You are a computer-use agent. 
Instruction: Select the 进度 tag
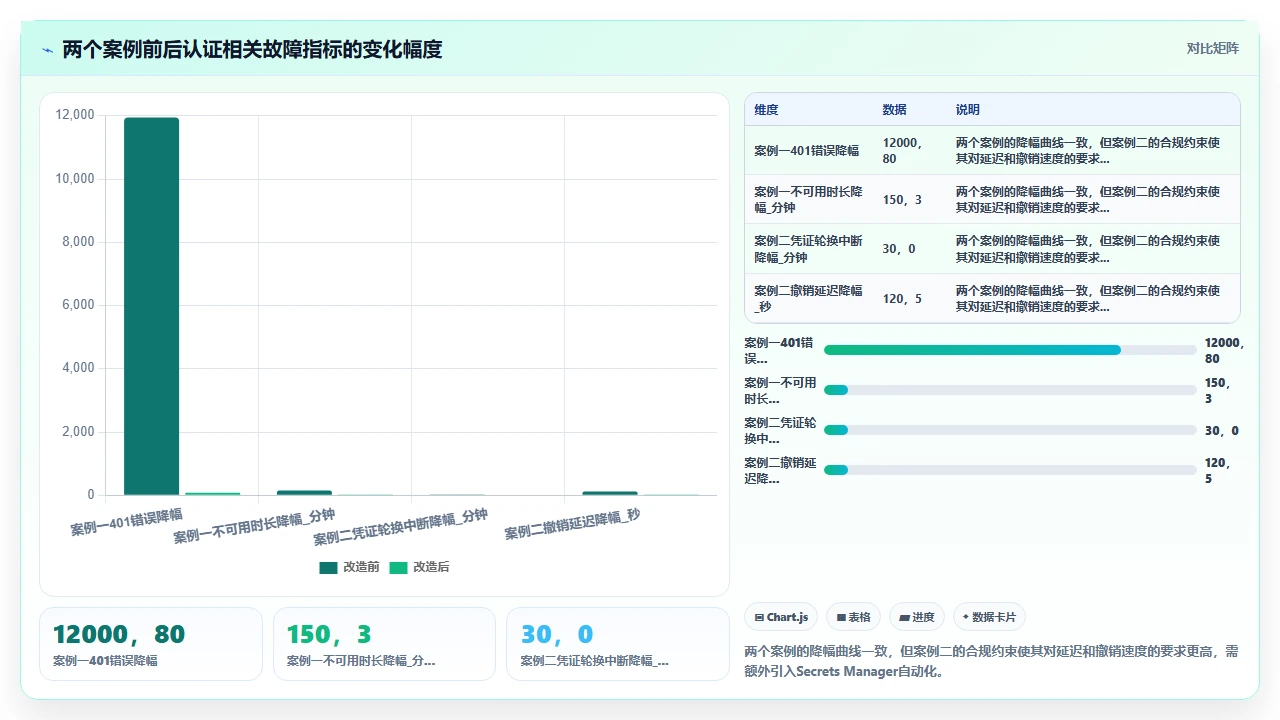(x=916, y=617)
